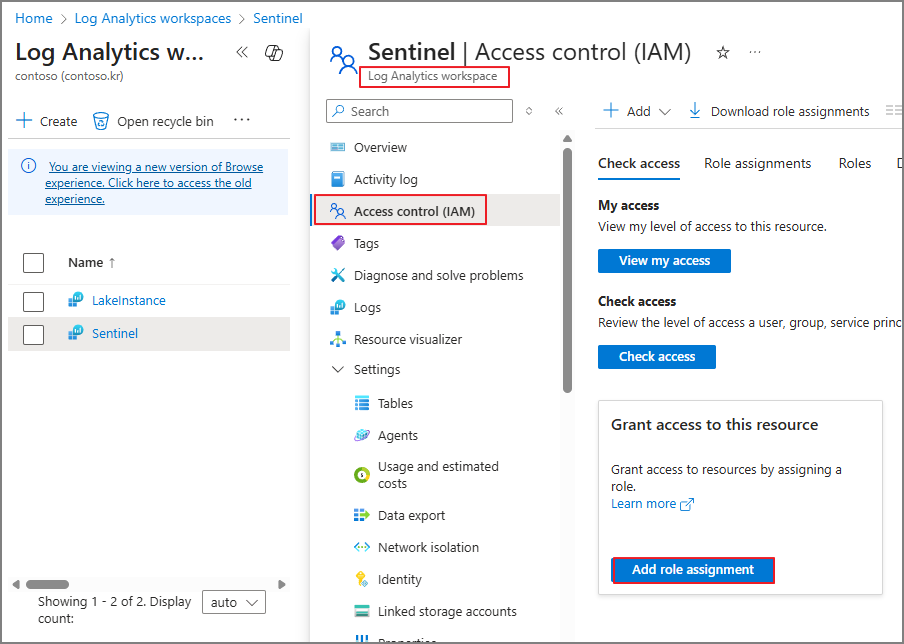The image size is (904, 644).
Task: Click the Overview menu icon
Action: click(338, 147)
